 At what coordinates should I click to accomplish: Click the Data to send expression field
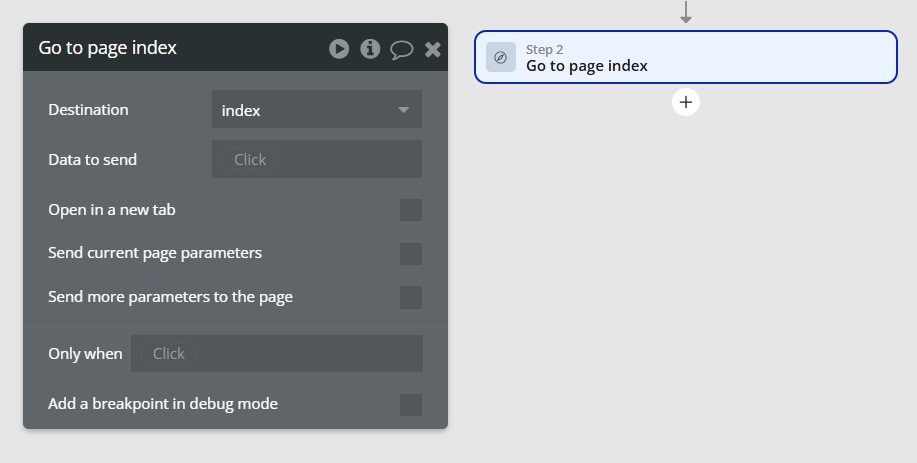click(317, 159)
